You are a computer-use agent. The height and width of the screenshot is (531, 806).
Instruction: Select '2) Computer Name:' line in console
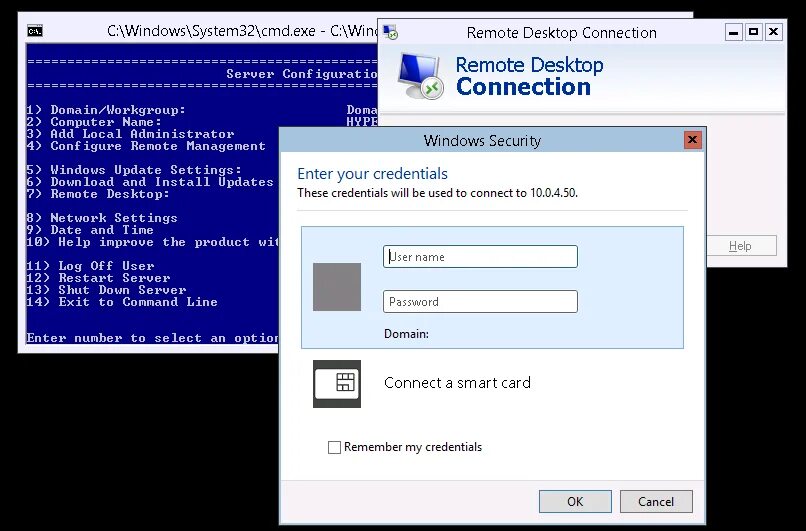[94, 122]
